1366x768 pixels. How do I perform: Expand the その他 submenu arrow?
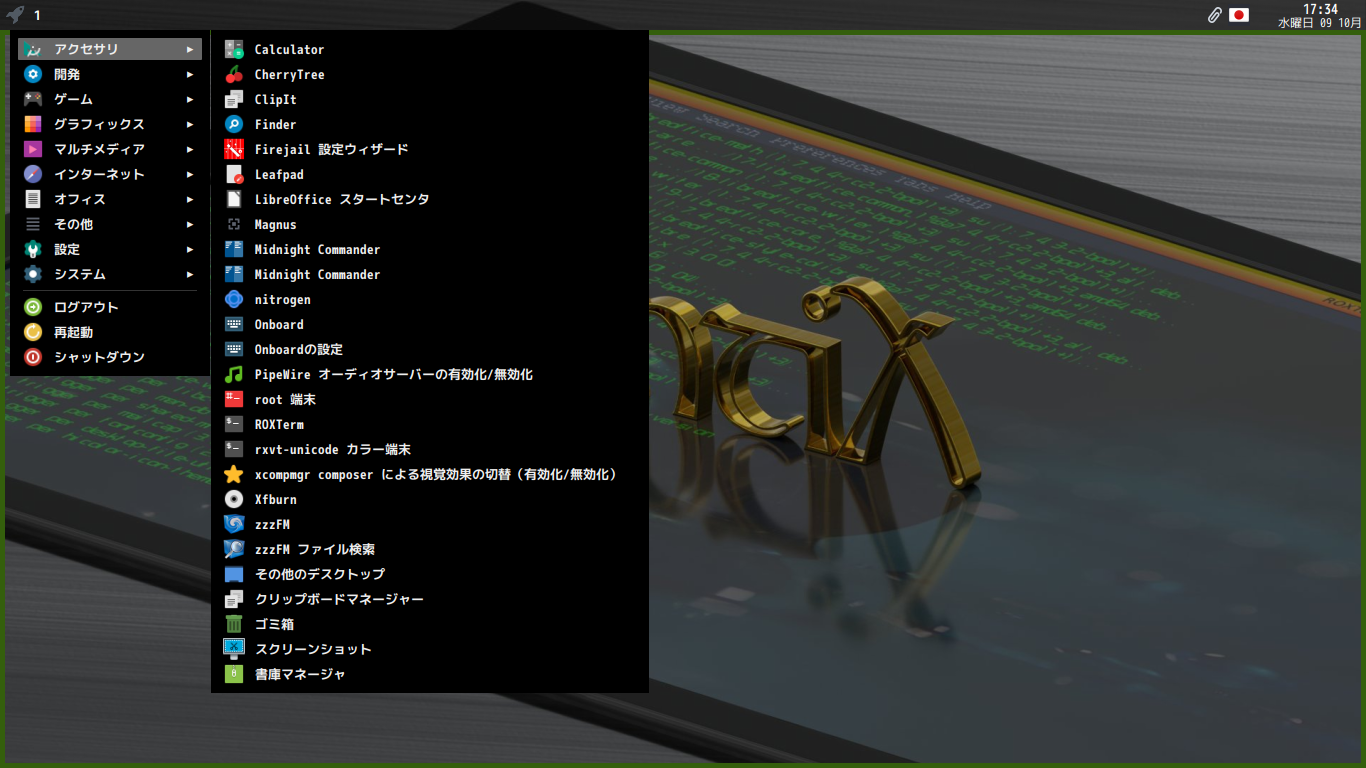pyautogui.click(x=190, y=224)
